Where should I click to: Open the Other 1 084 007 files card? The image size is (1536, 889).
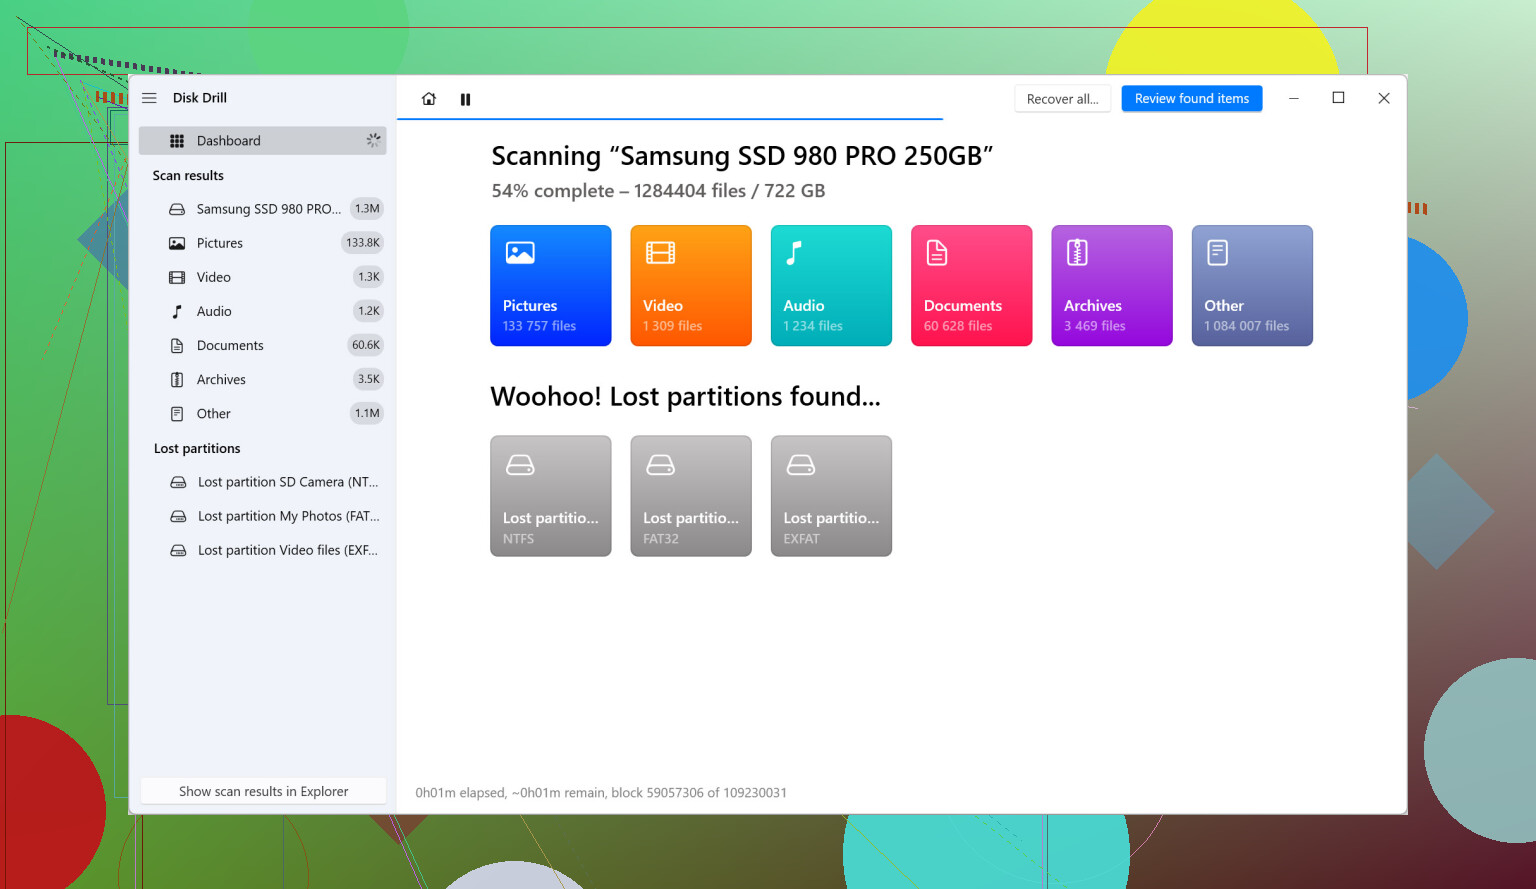coord(1252,286)
